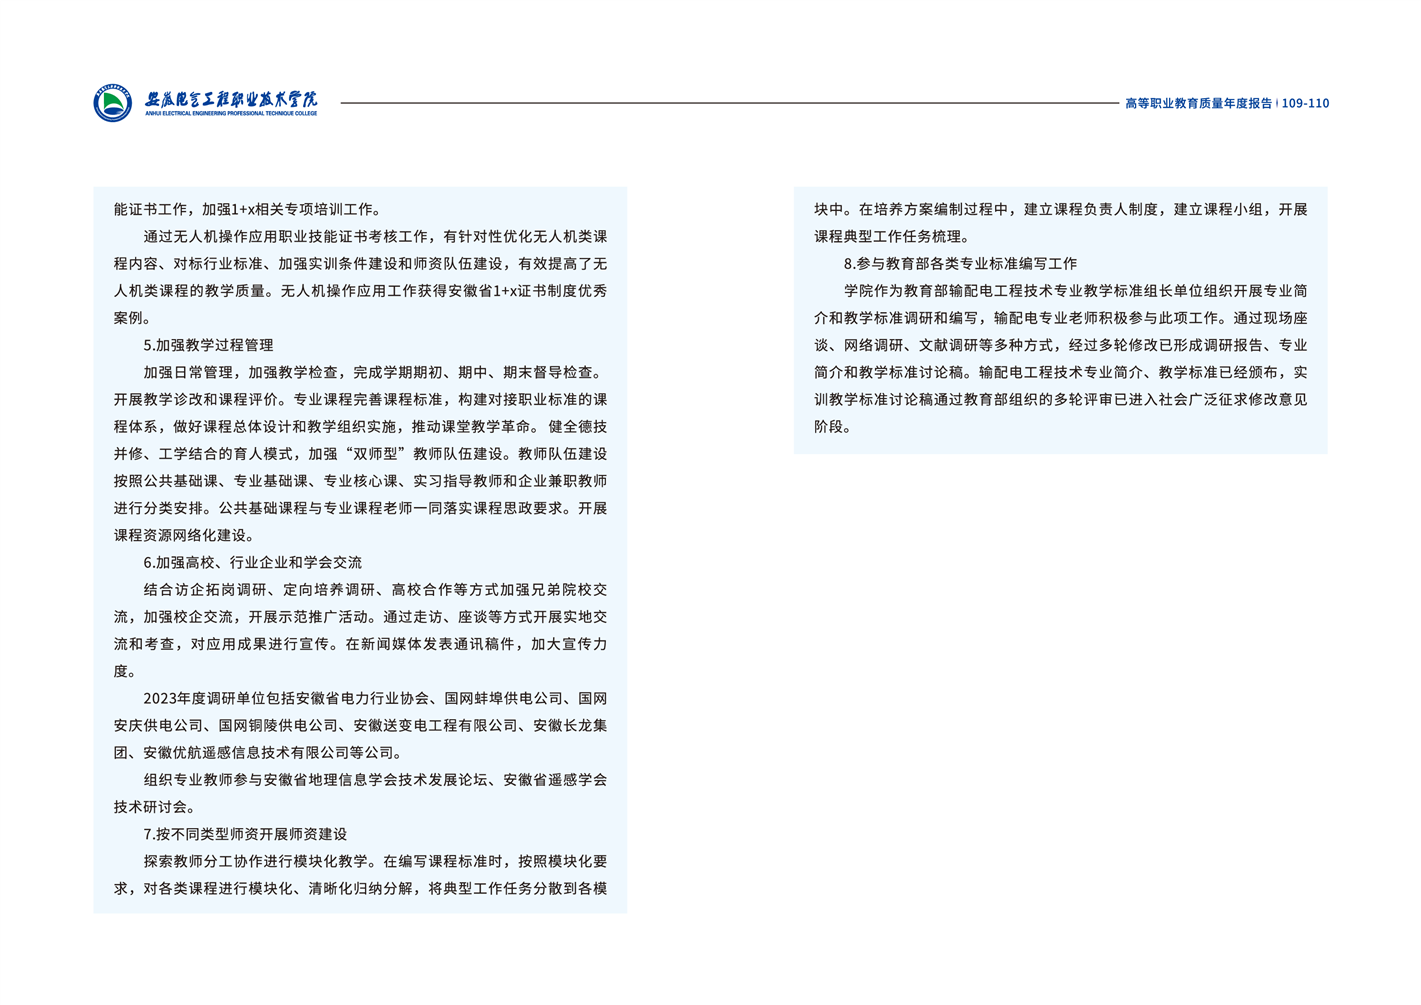
Task: Click the heading 8.参与教育部各类专业标准编写工作
Action: click(960, 264)
